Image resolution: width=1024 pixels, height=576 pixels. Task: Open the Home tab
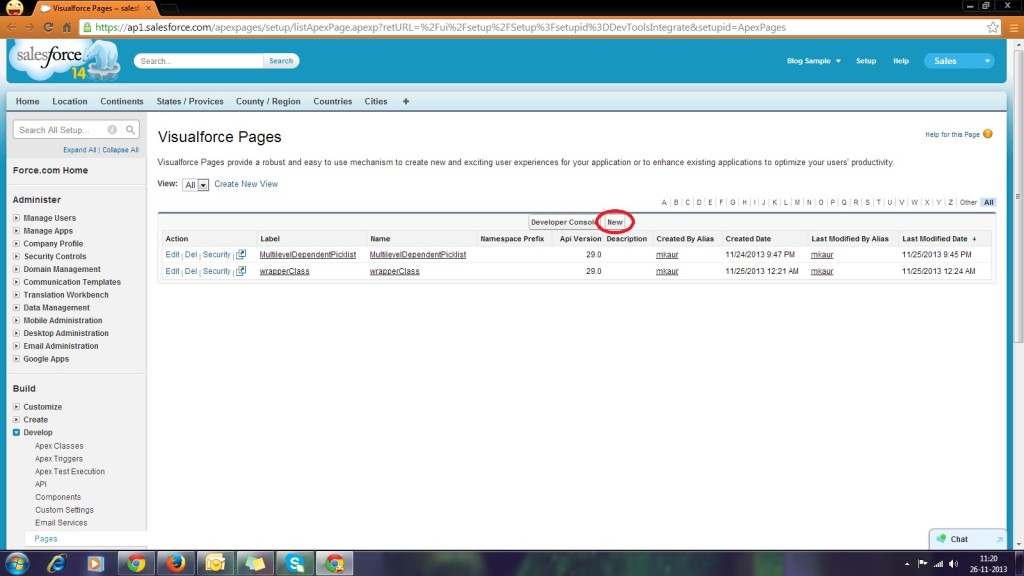(x=27, y=101)
